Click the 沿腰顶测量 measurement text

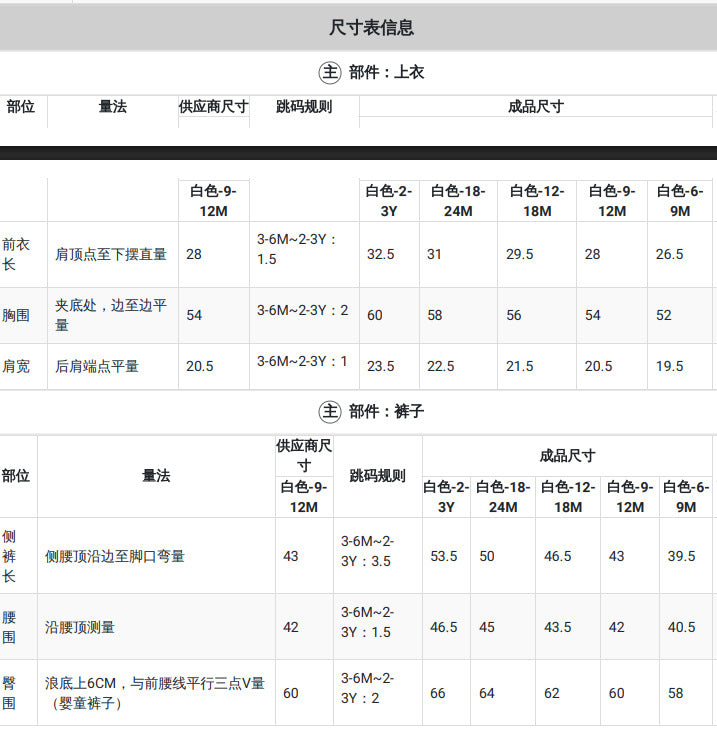(80, 627)
